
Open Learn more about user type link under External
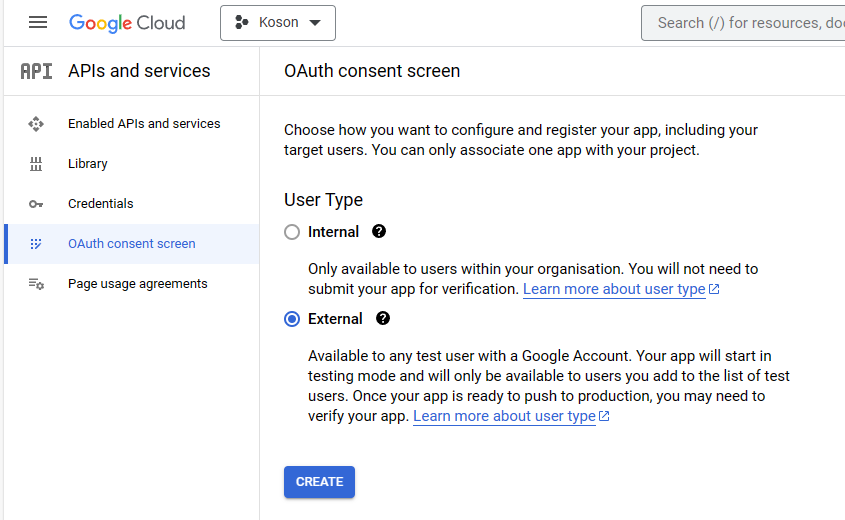tap(504, 417)
